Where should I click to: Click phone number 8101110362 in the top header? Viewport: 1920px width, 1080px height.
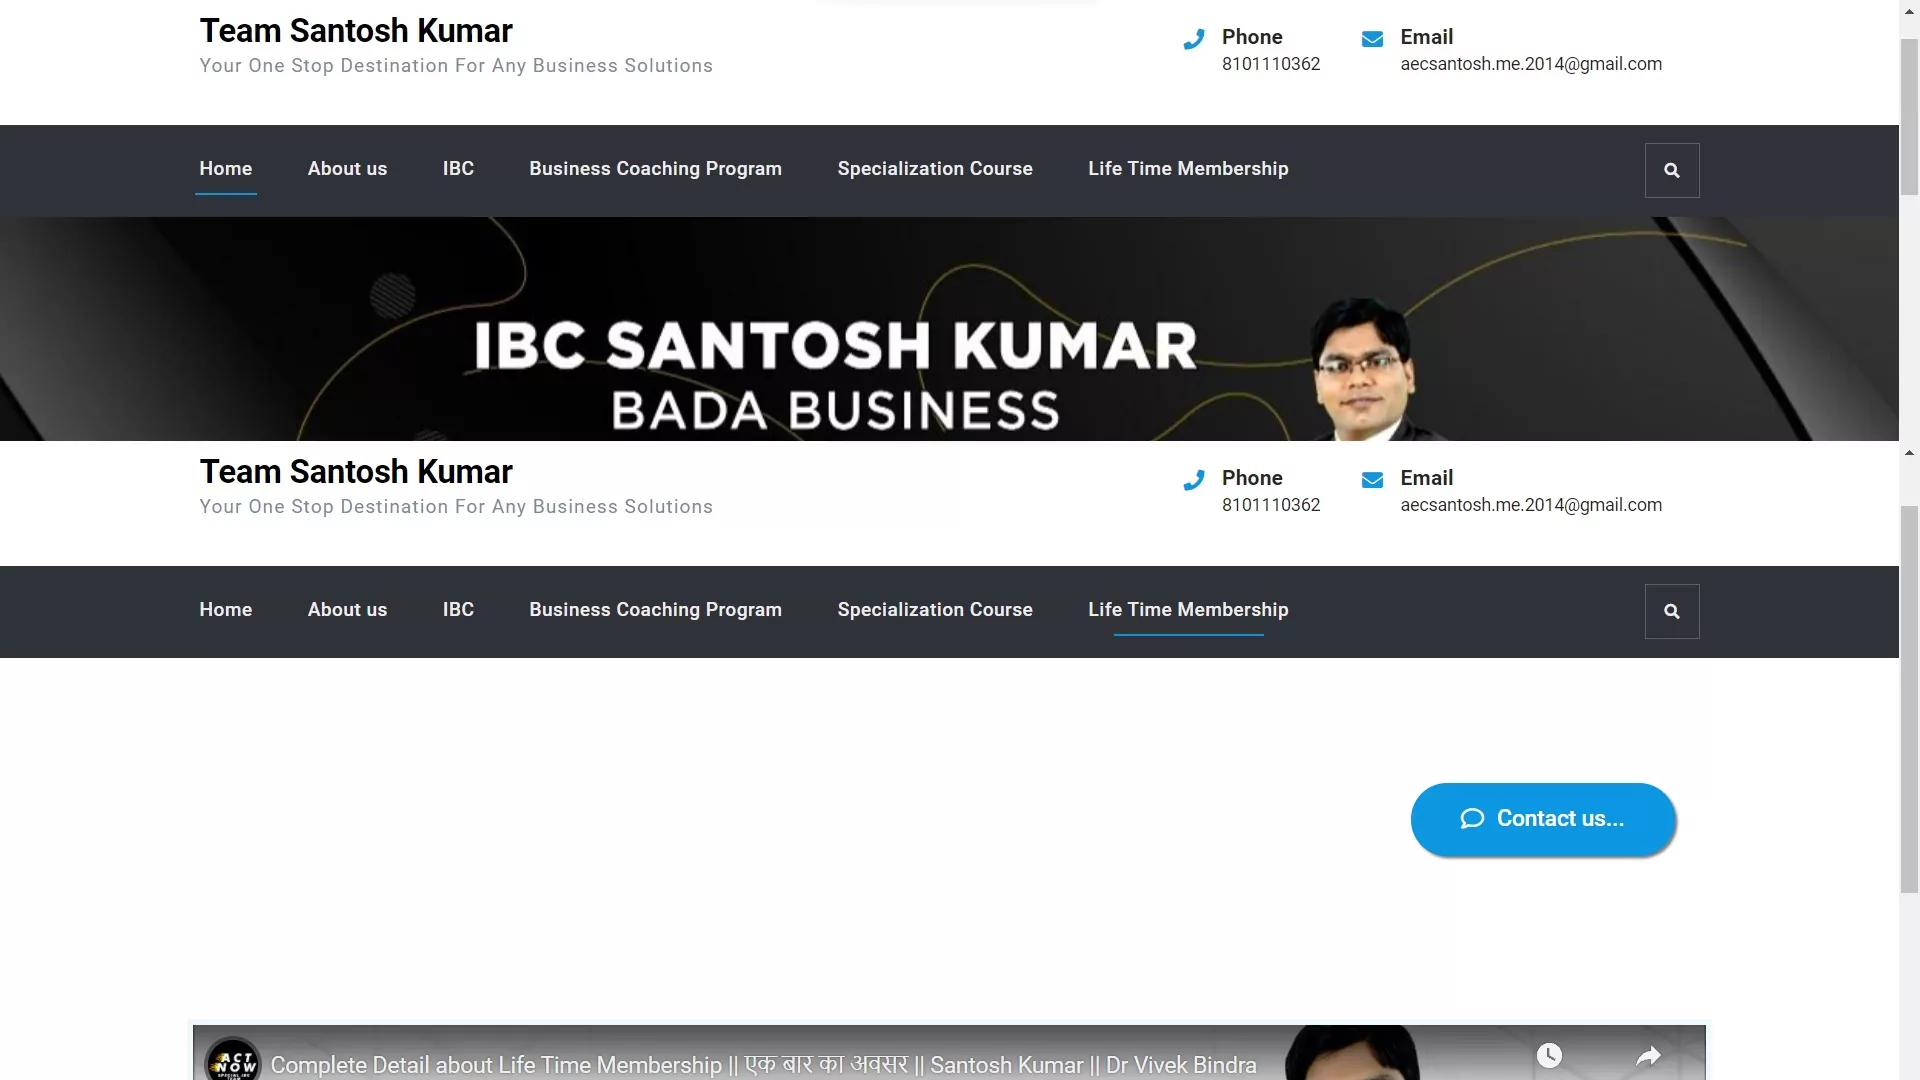(x=1271, y=64)
